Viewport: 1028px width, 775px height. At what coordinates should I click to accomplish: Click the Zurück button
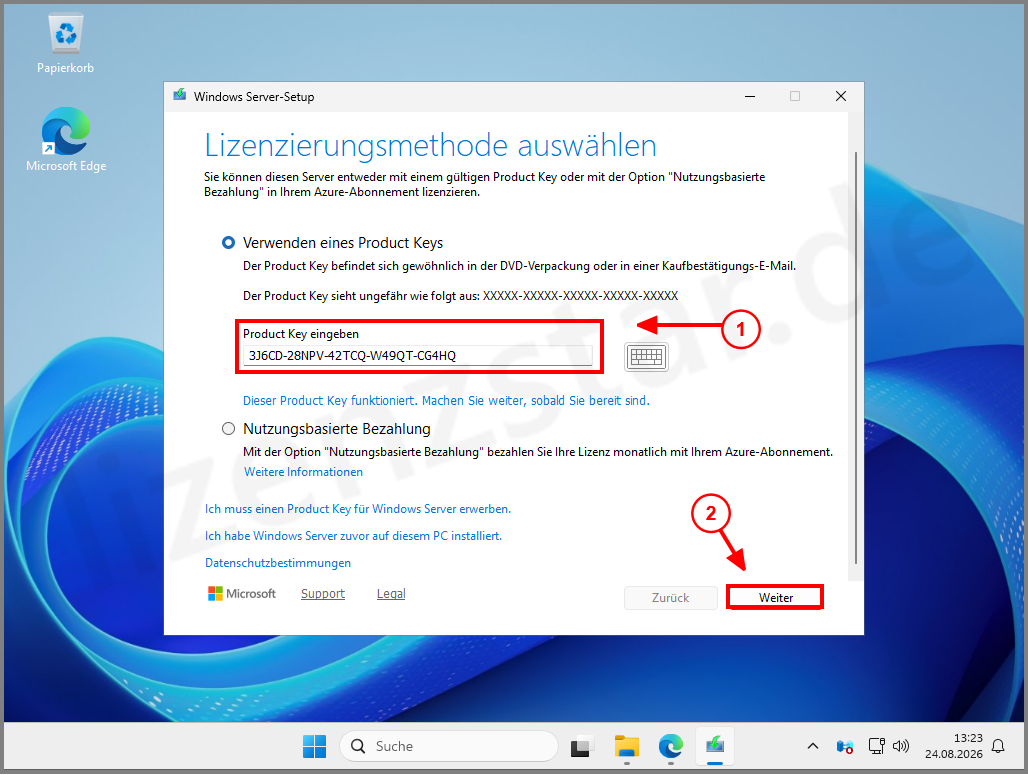point(671,597)
